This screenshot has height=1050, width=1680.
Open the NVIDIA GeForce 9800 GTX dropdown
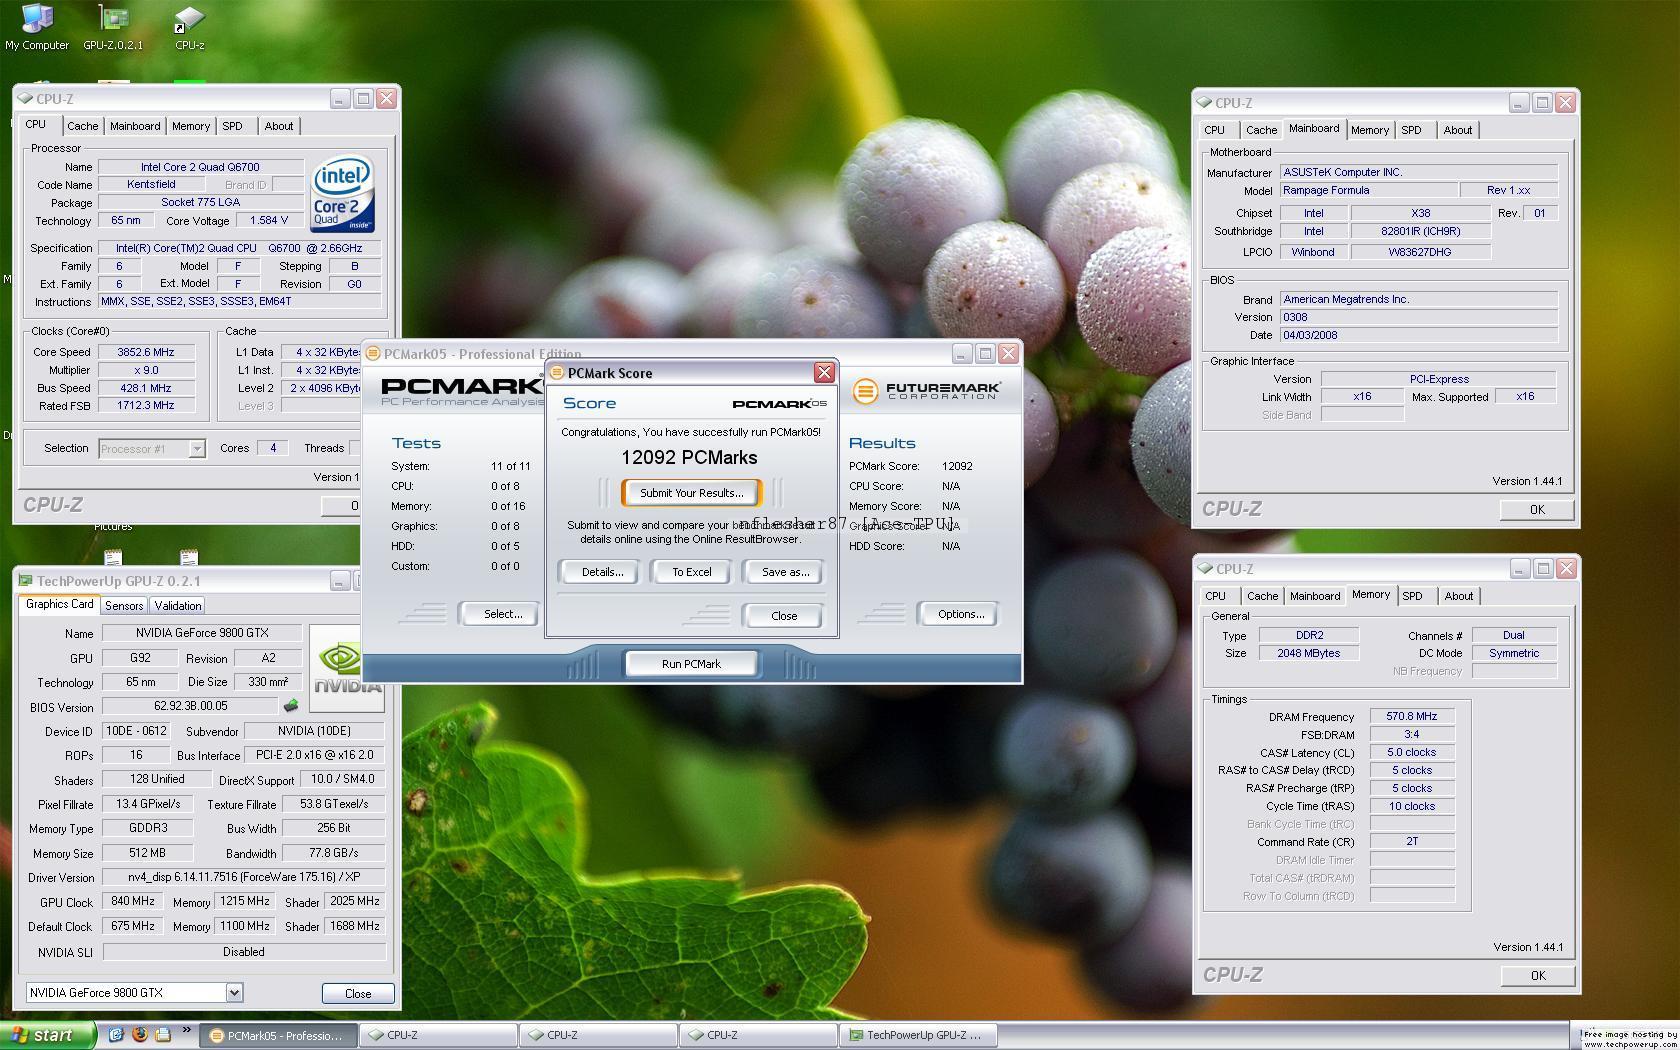pos(134,992)
